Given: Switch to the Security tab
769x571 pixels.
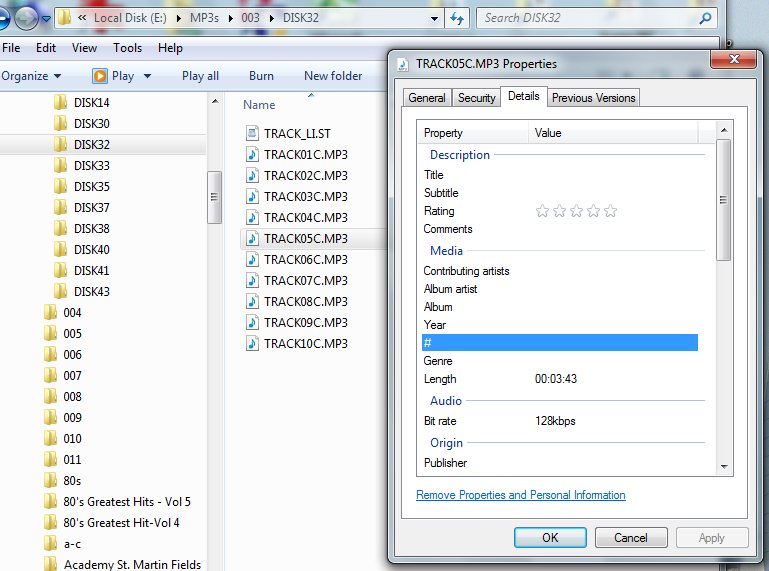Looking at the screenshot, I should [x=476, y=97].
